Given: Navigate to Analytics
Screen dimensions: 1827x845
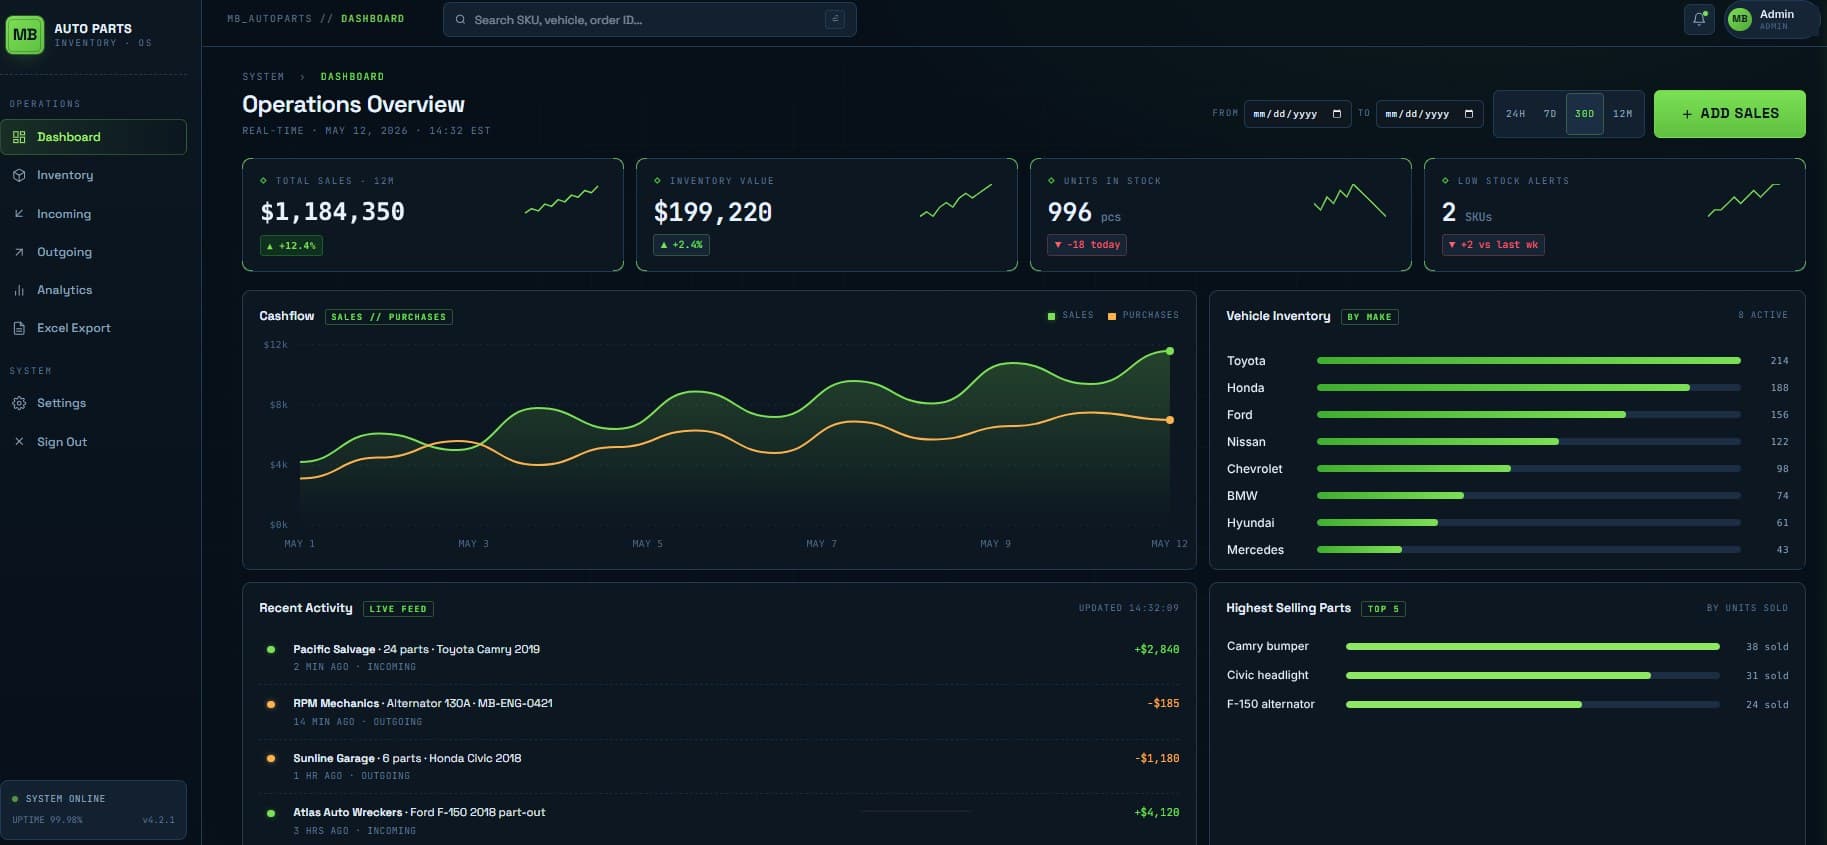Looking at the screenshot, I should (x=93, y=290).
